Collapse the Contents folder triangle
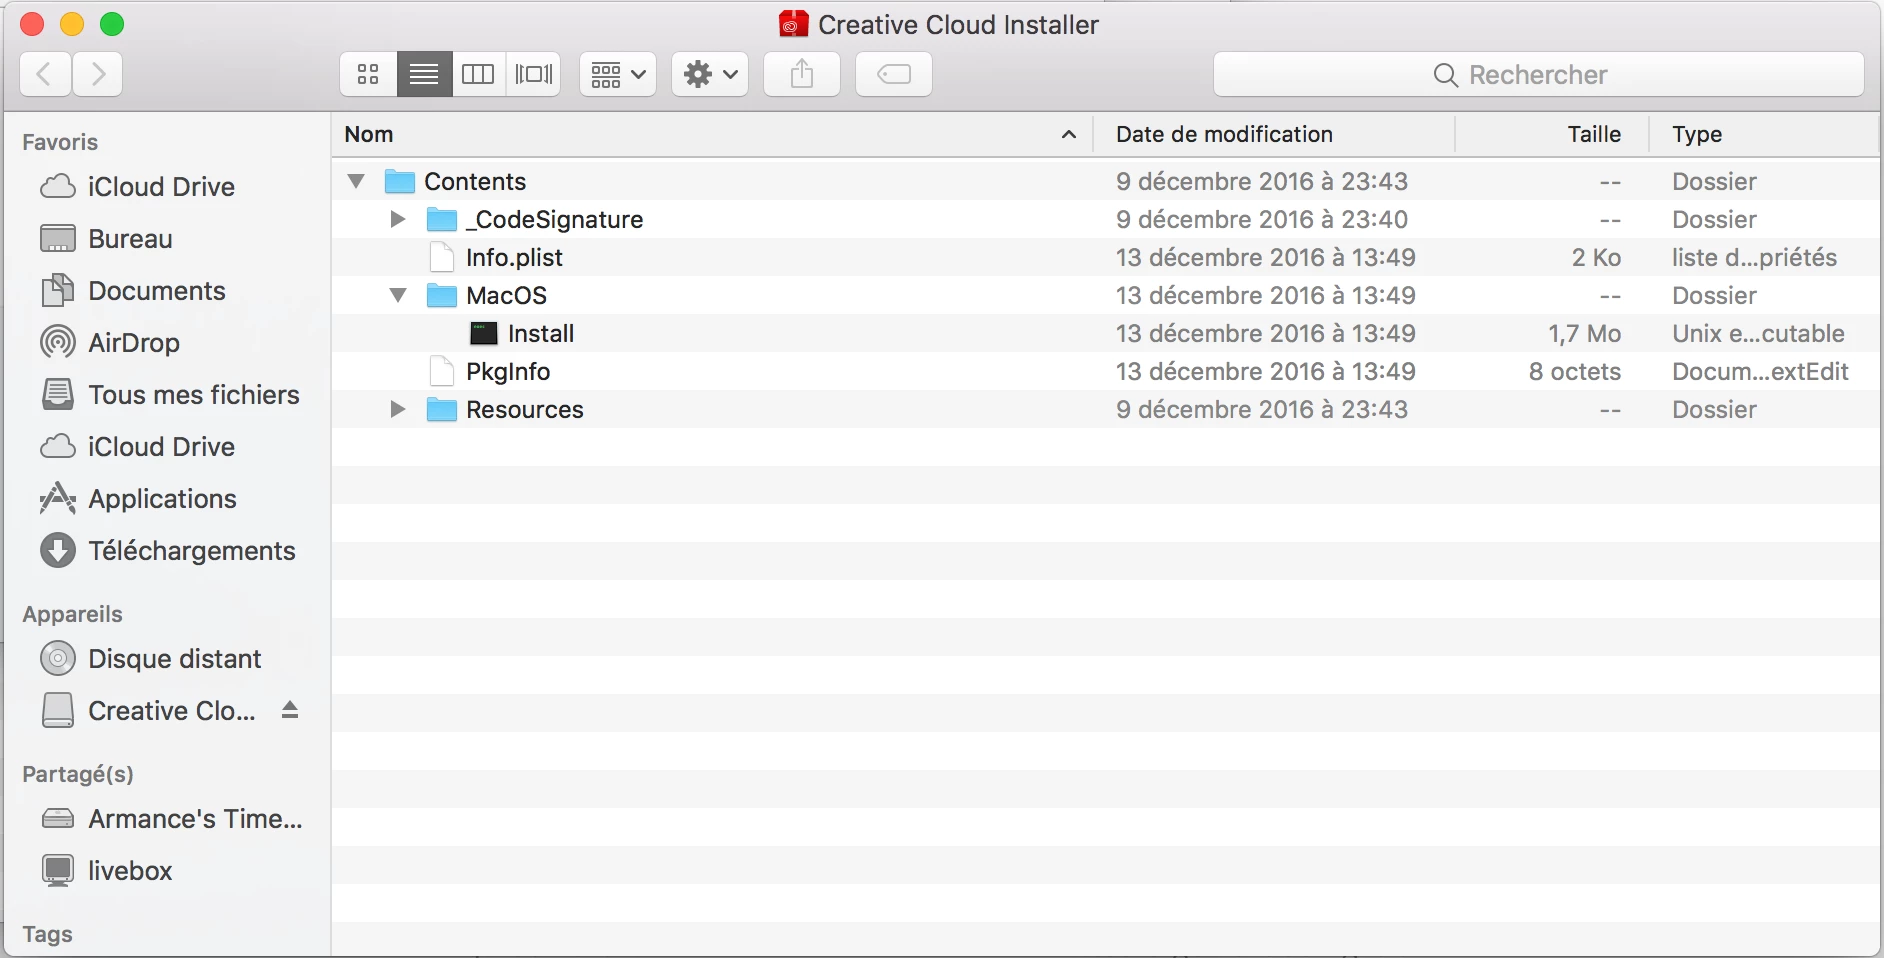The image size is (1884, 958). click(x=356, y=181)
